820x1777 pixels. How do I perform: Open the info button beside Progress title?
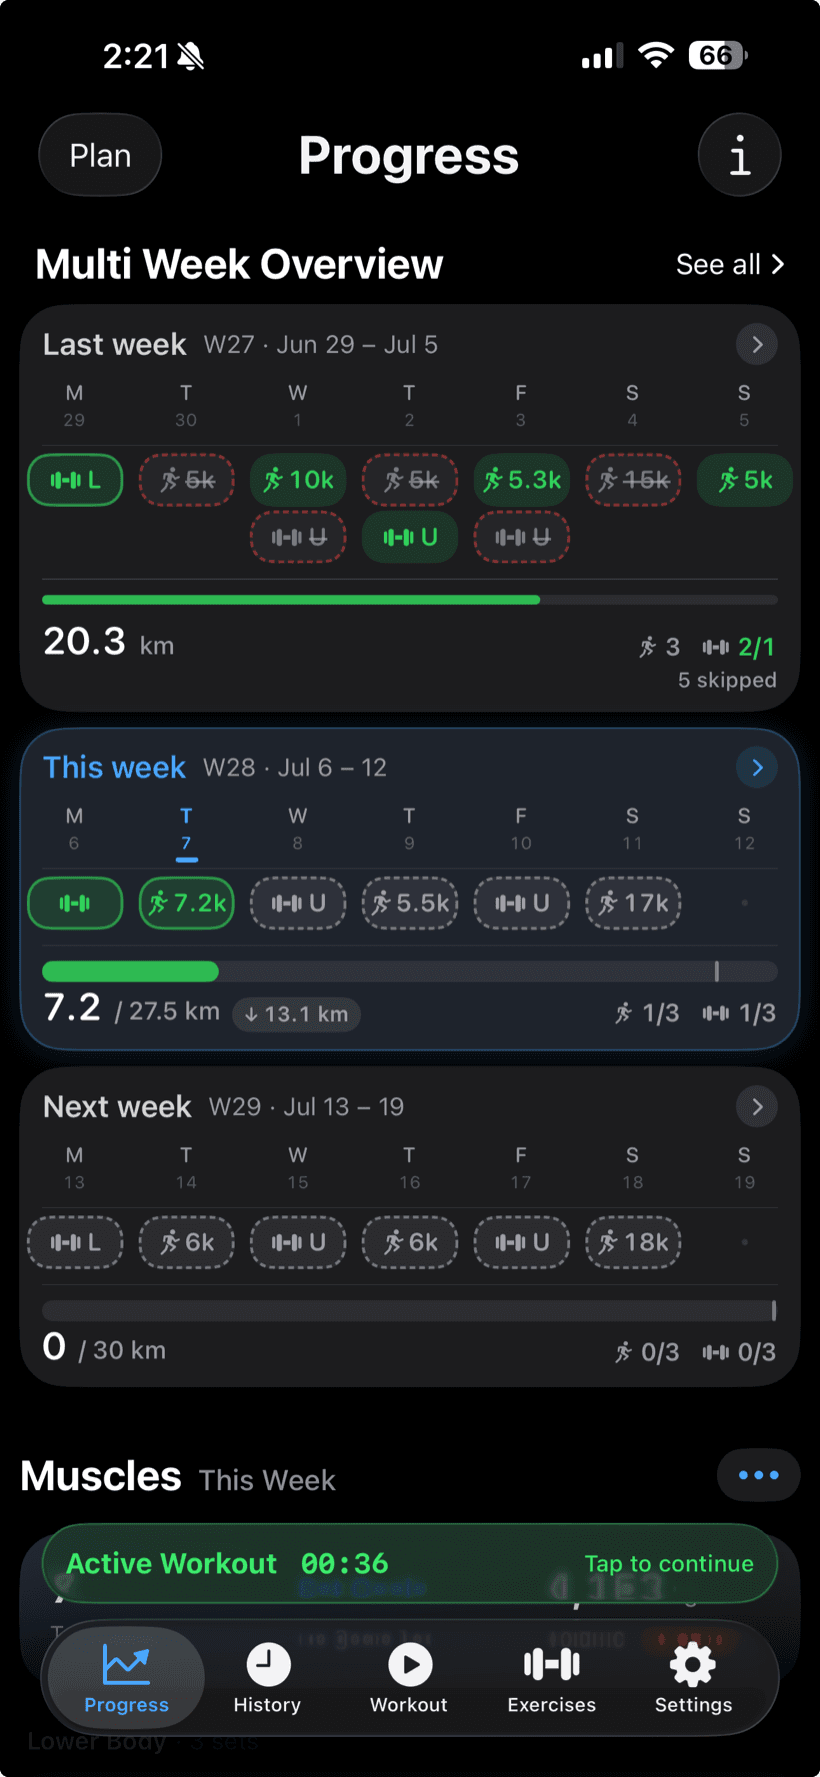[739, 155]
